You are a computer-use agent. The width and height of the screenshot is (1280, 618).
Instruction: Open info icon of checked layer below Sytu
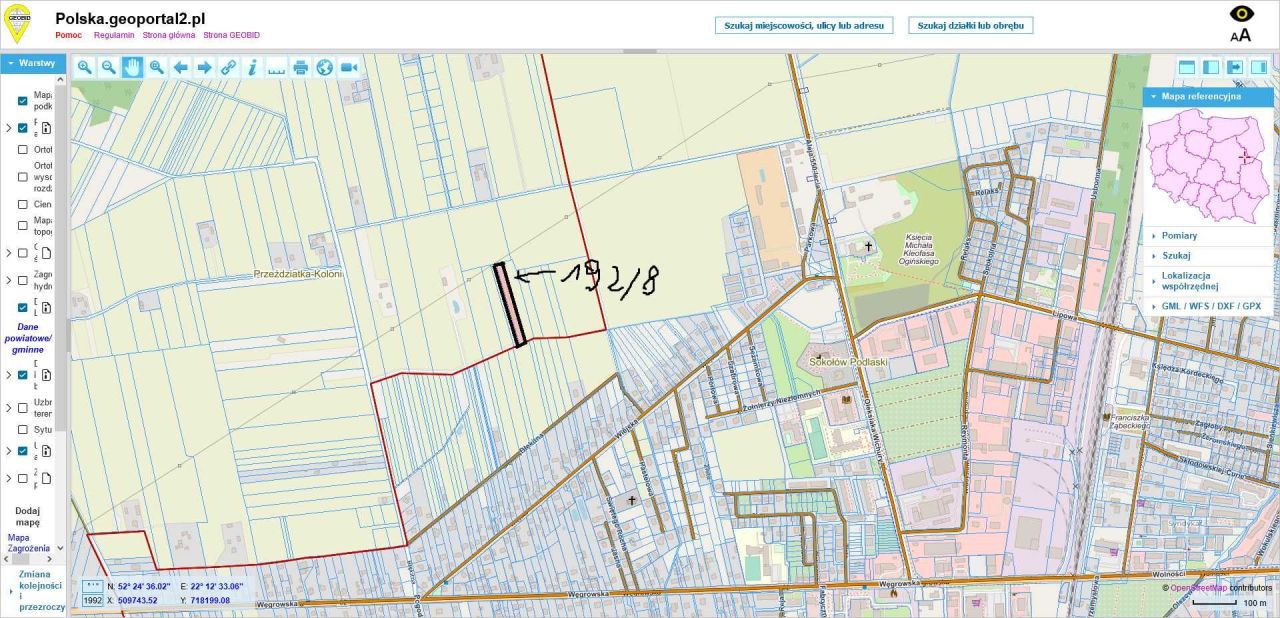point(46,451)
